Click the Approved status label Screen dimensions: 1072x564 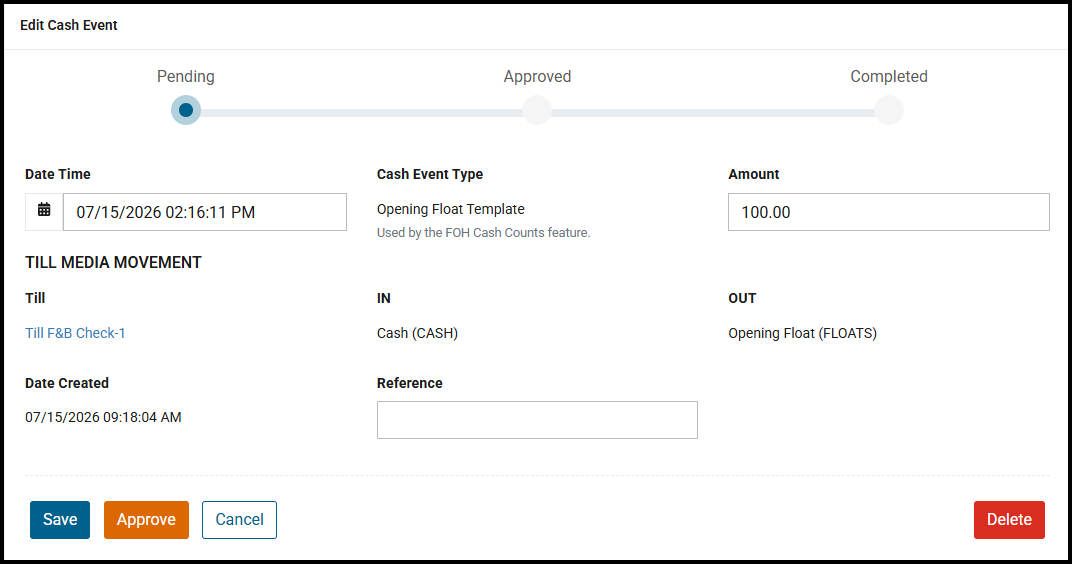[x=537, y=77]
